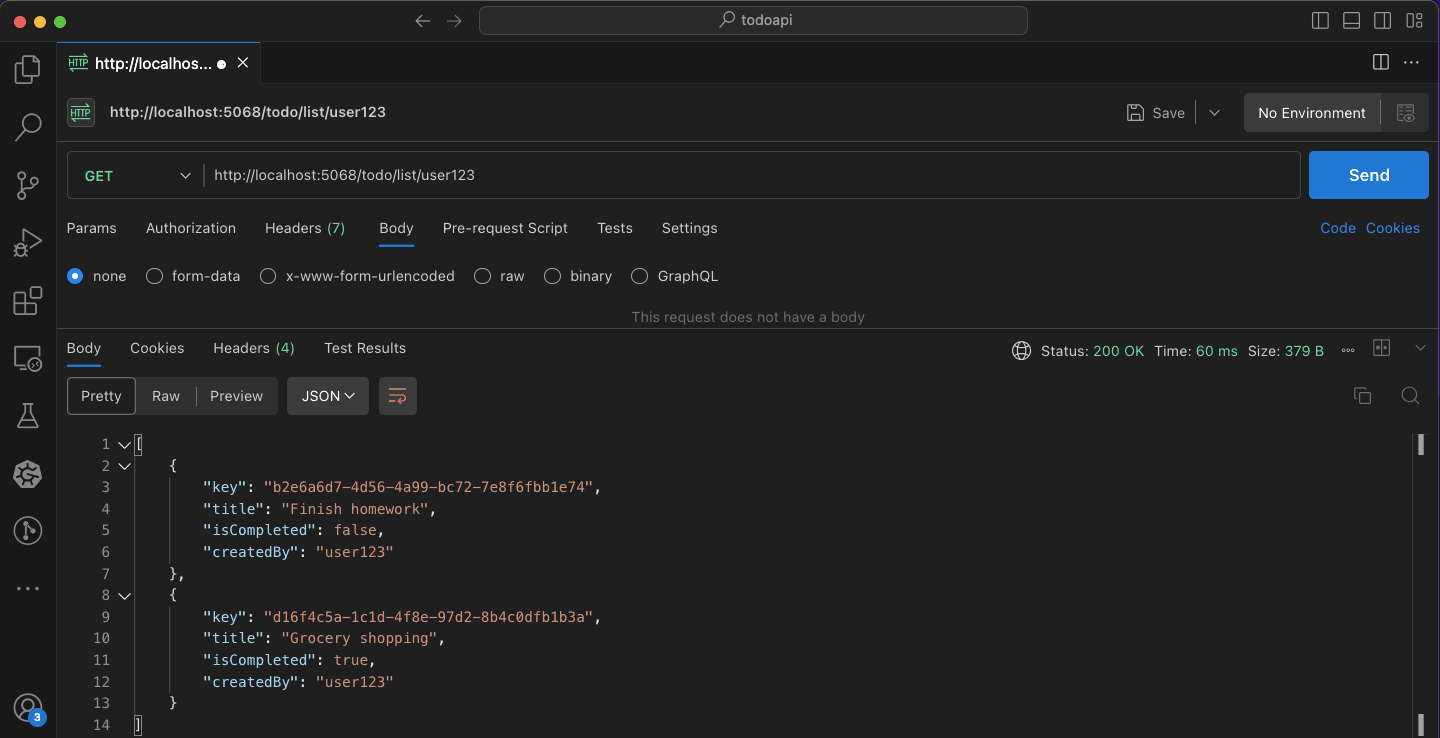The width and height of the screenshot is (1440, 738).
Task: Switch response view to Raw
Action: (166, 396)
